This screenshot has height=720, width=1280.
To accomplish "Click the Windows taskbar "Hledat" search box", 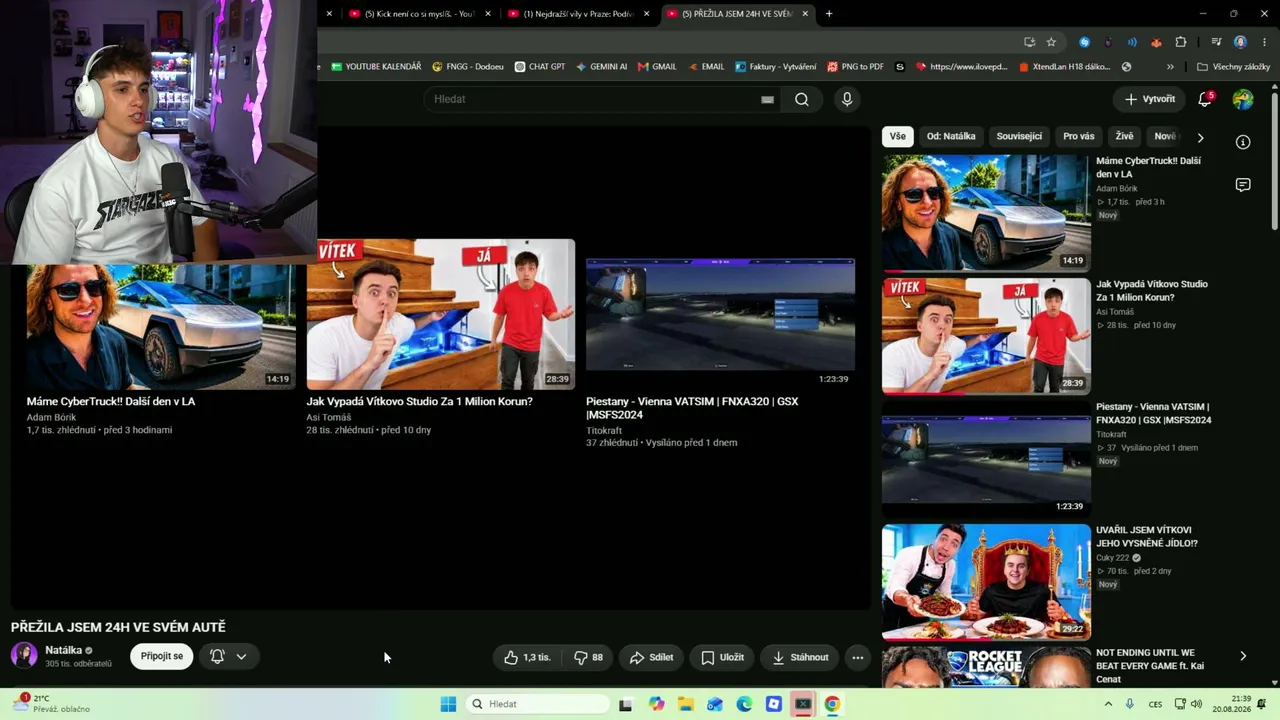I will pyautogui.click(x=537, y=704).
